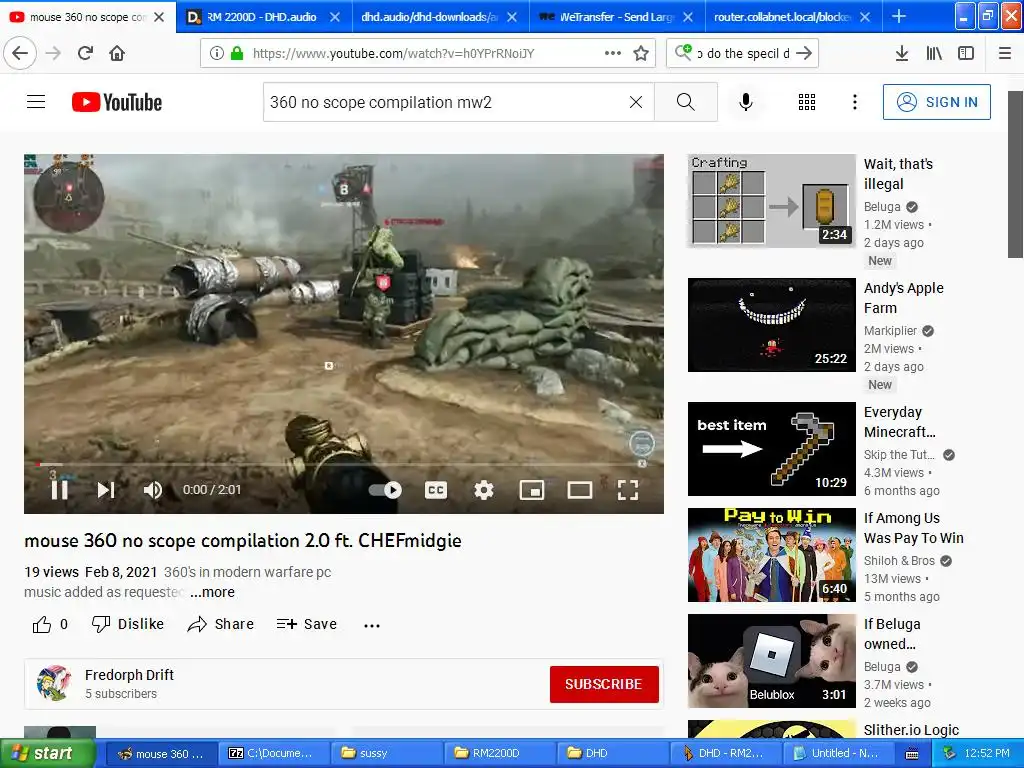The height and width of the screenshot is (768, 1024).
Task: Switch to the router.collabnet.local tab
Action: coord(782,17)
